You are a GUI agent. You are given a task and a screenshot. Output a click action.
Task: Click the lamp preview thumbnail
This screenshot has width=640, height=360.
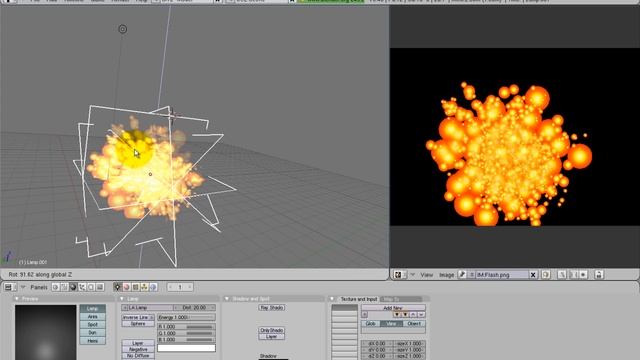click(x=46, y=332)
